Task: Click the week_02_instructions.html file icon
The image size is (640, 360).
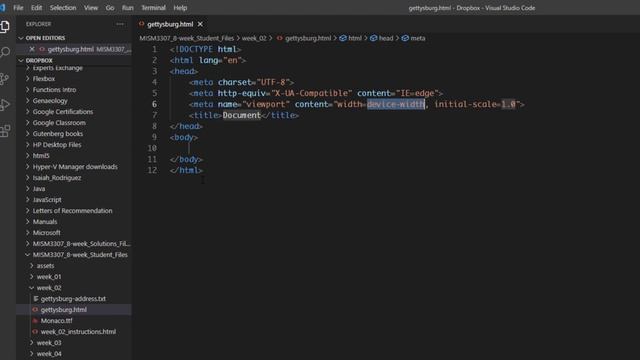Action: point(36,332)
